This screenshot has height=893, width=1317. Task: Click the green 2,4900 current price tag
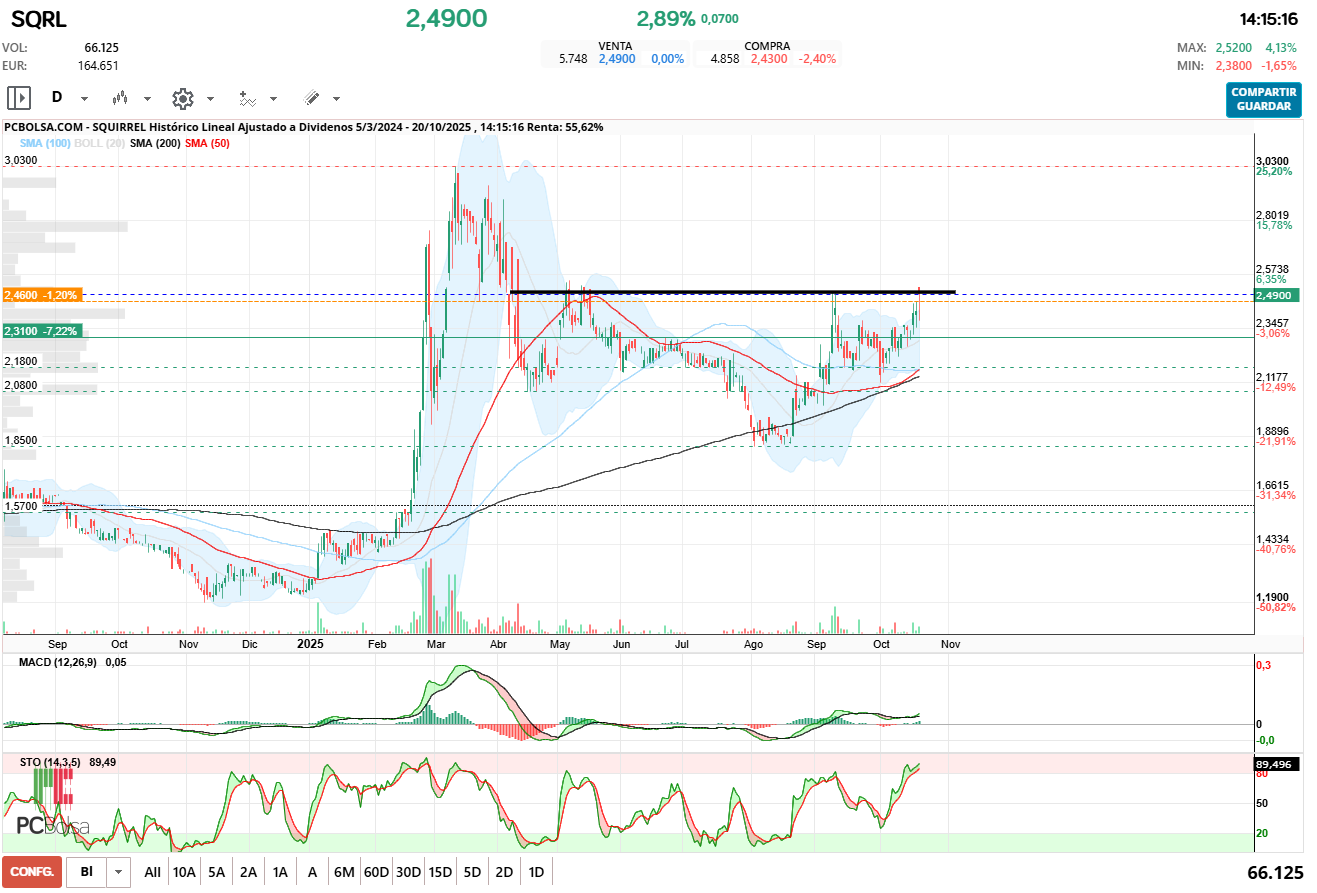click(x=1275, y=296)
